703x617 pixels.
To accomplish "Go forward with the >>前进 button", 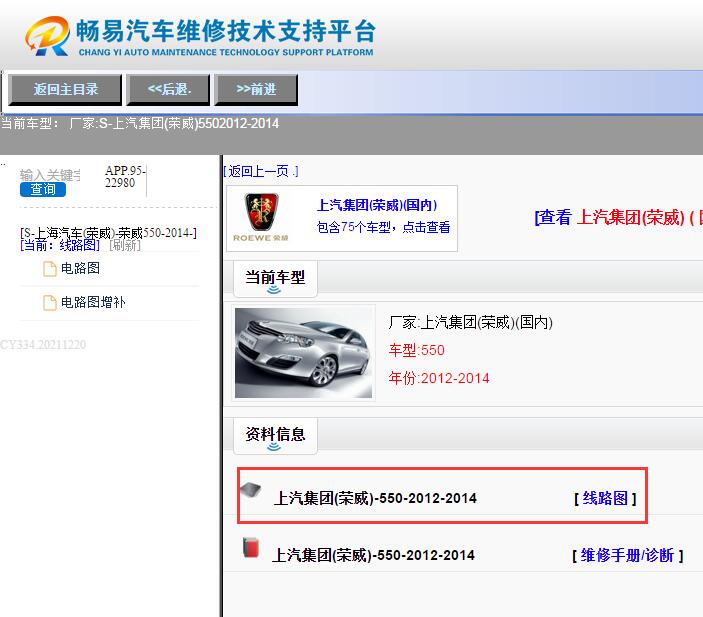I will (256, 89).
